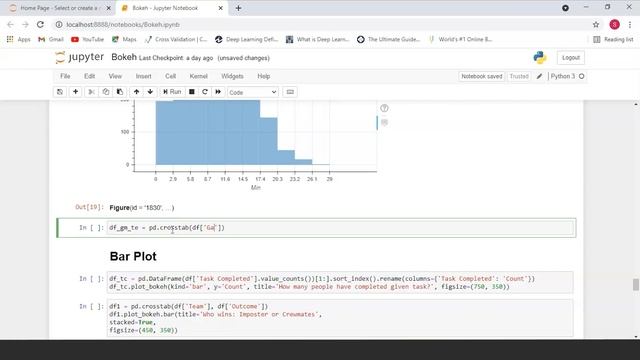
Task: Interrupt the kernel with stop icon
Action: 191,92
